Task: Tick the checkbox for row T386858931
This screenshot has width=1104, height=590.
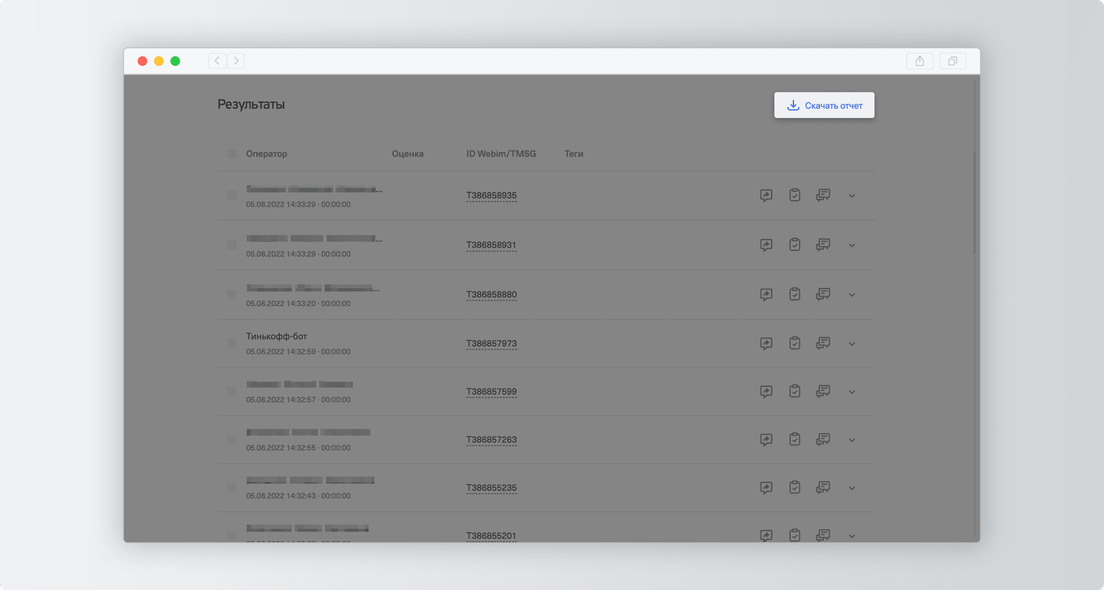Action: coord(232,244)
